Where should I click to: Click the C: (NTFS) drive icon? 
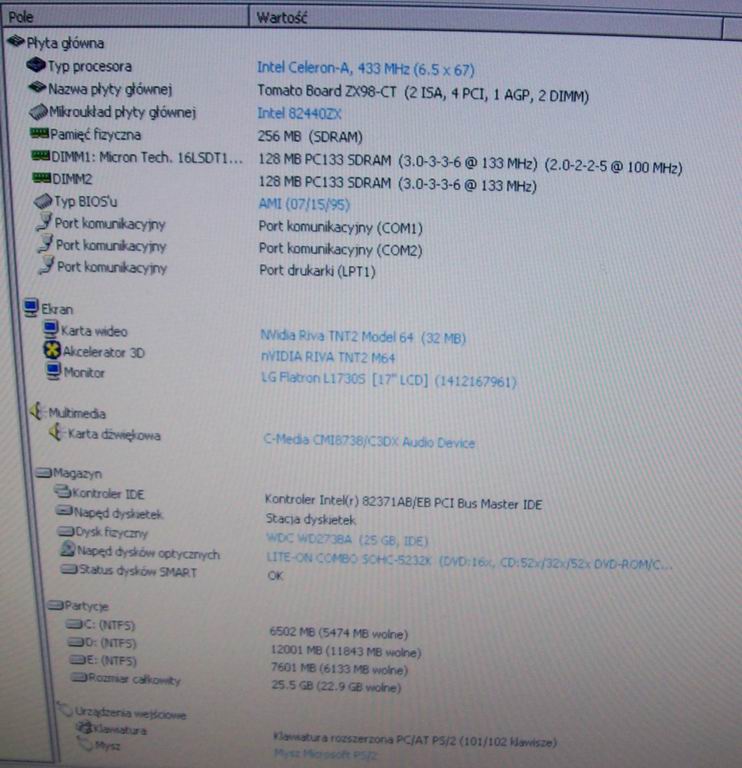tap(74, 624)
